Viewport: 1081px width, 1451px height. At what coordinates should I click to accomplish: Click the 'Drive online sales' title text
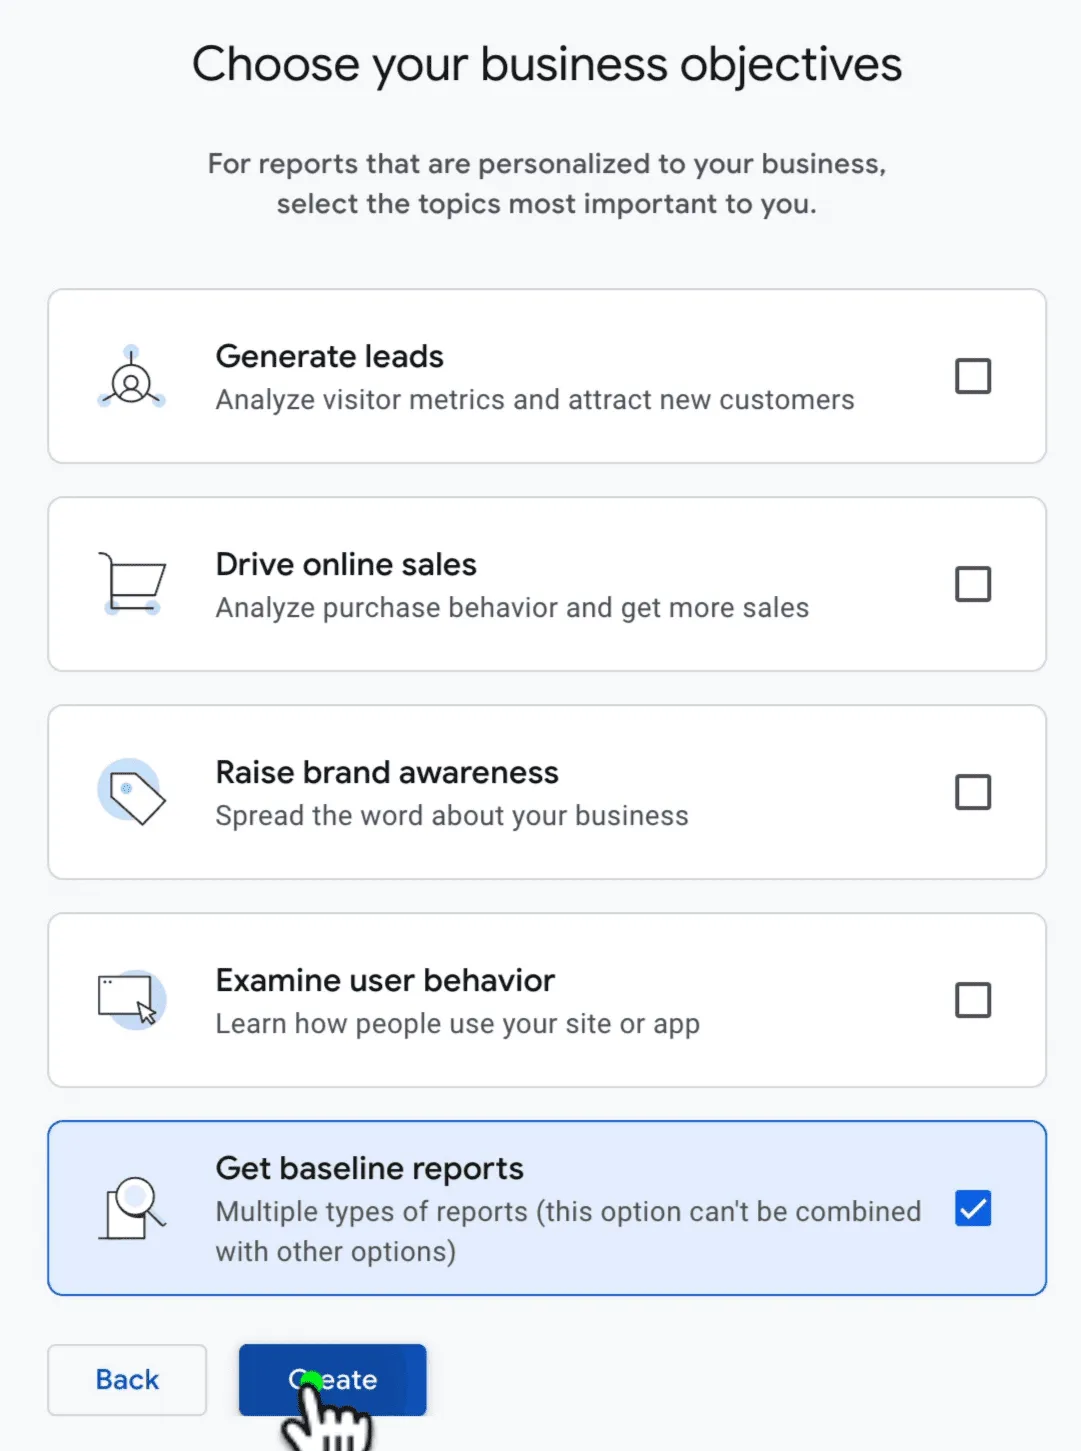click(x=346, y=564)
